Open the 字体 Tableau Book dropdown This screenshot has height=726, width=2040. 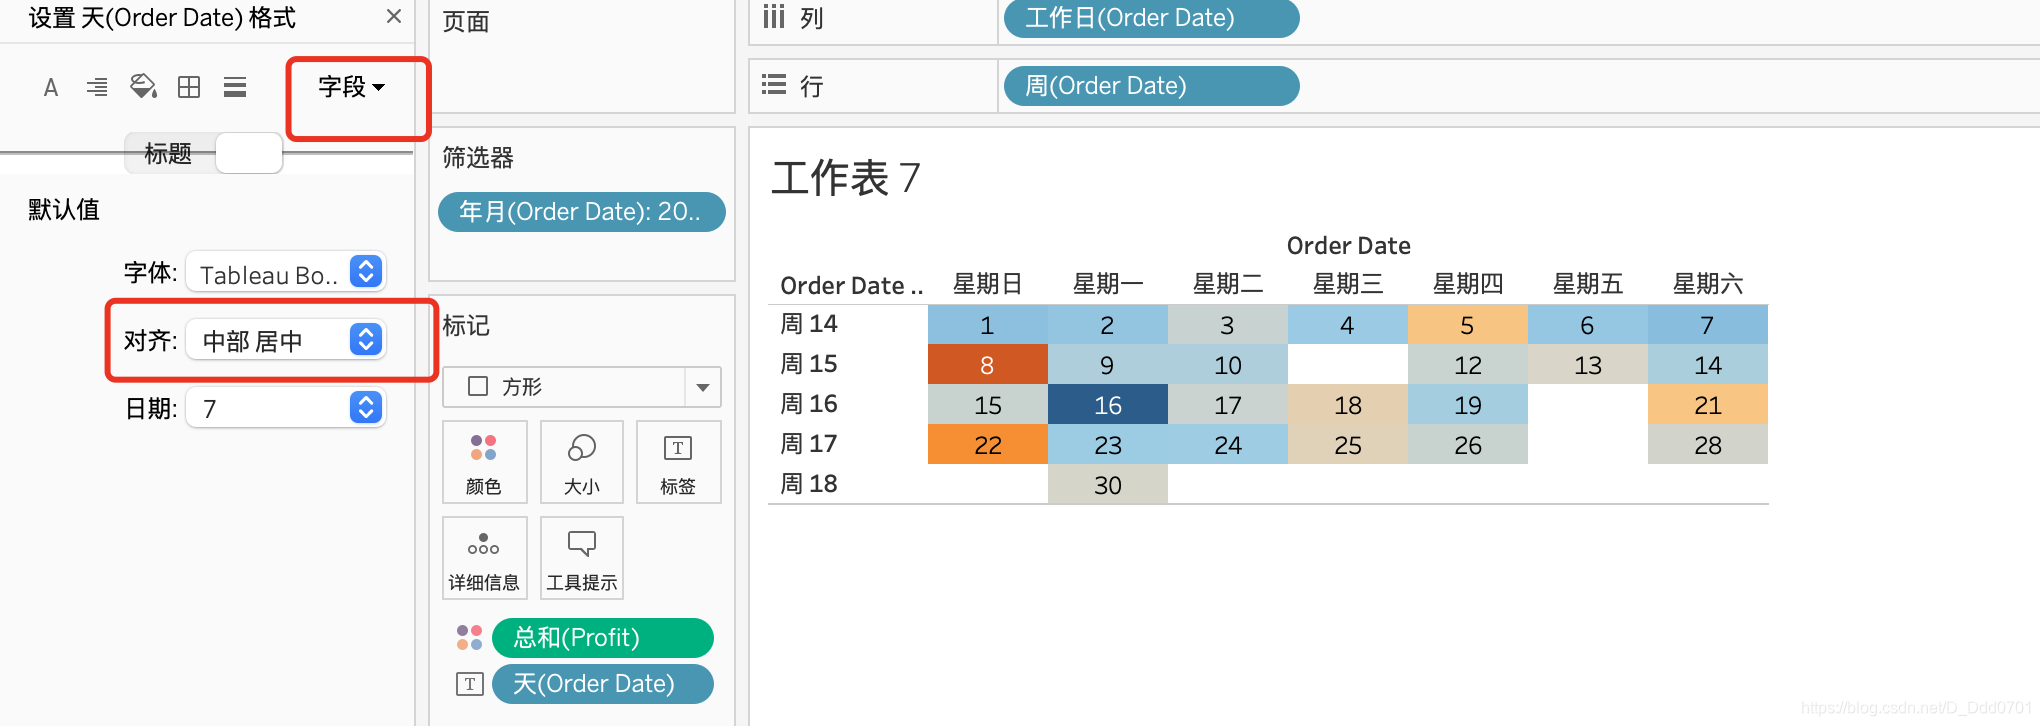tap(286, 272)
